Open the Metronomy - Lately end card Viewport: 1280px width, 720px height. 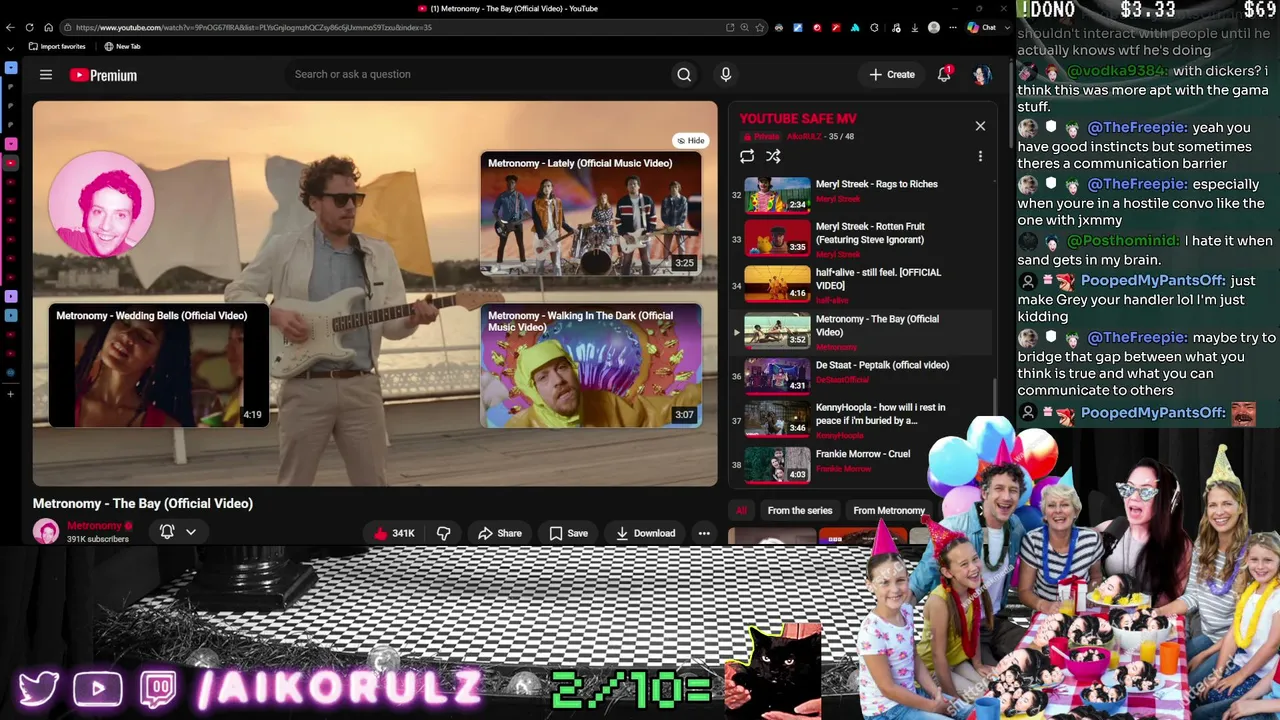point(591,214)
